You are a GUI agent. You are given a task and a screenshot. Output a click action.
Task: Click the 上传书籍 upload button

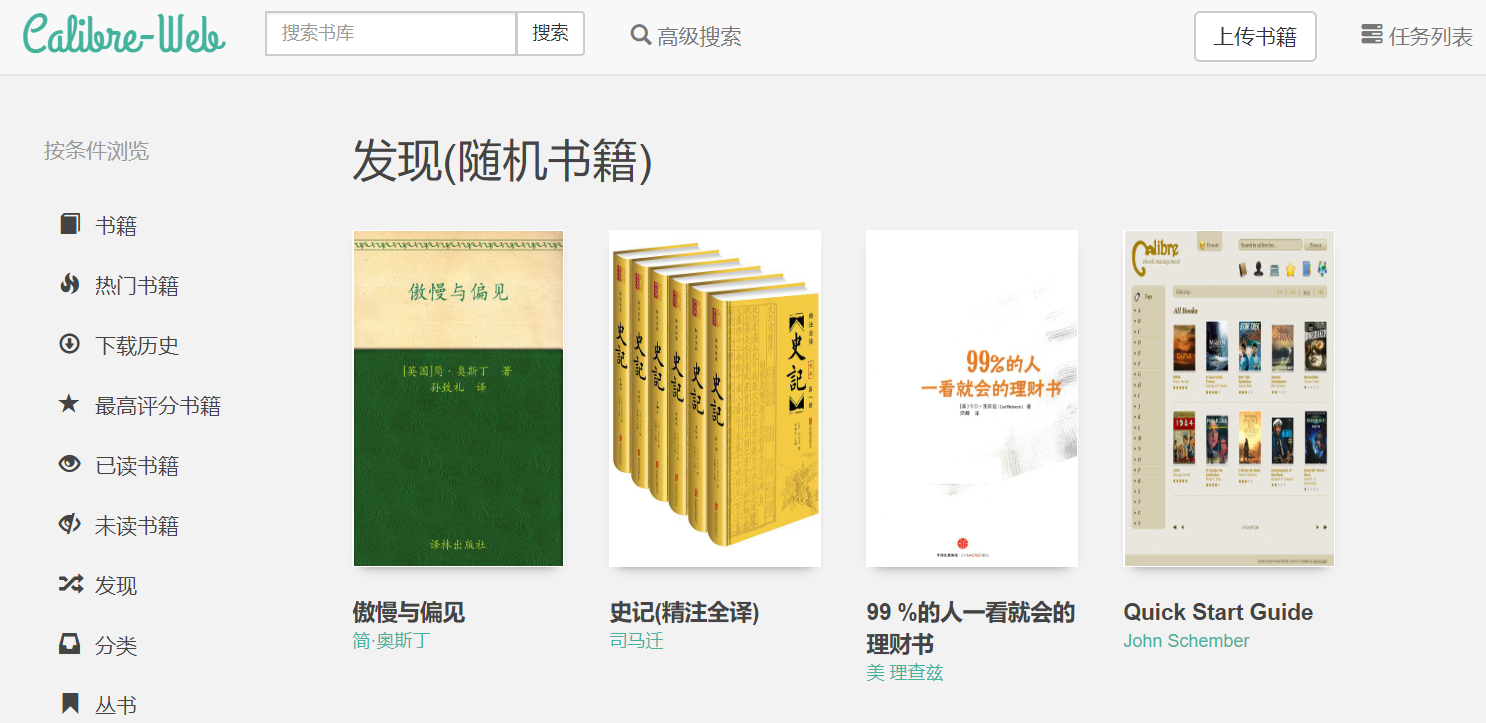(x=1255, y=37)
